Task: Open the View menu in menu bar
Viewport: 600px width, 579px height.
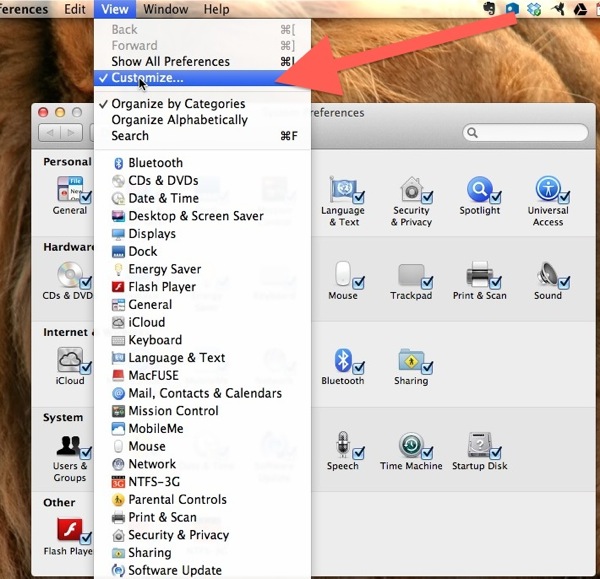Action: coord(115,9)
